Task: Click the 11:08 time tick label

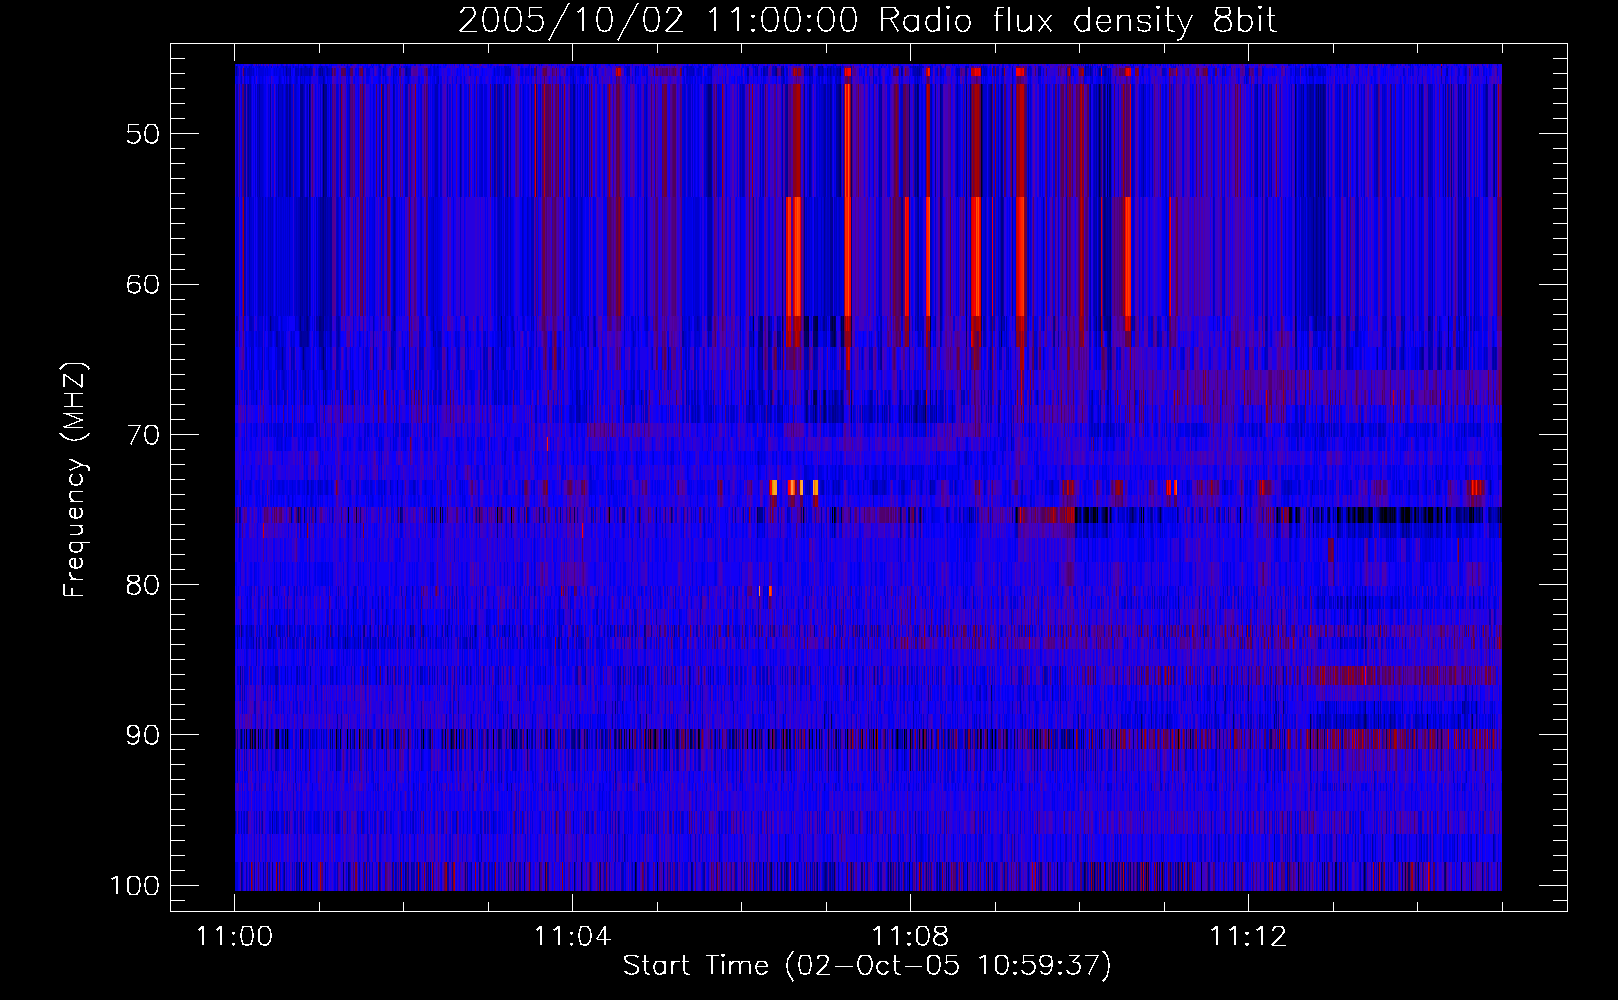Action: coord(910,937)
